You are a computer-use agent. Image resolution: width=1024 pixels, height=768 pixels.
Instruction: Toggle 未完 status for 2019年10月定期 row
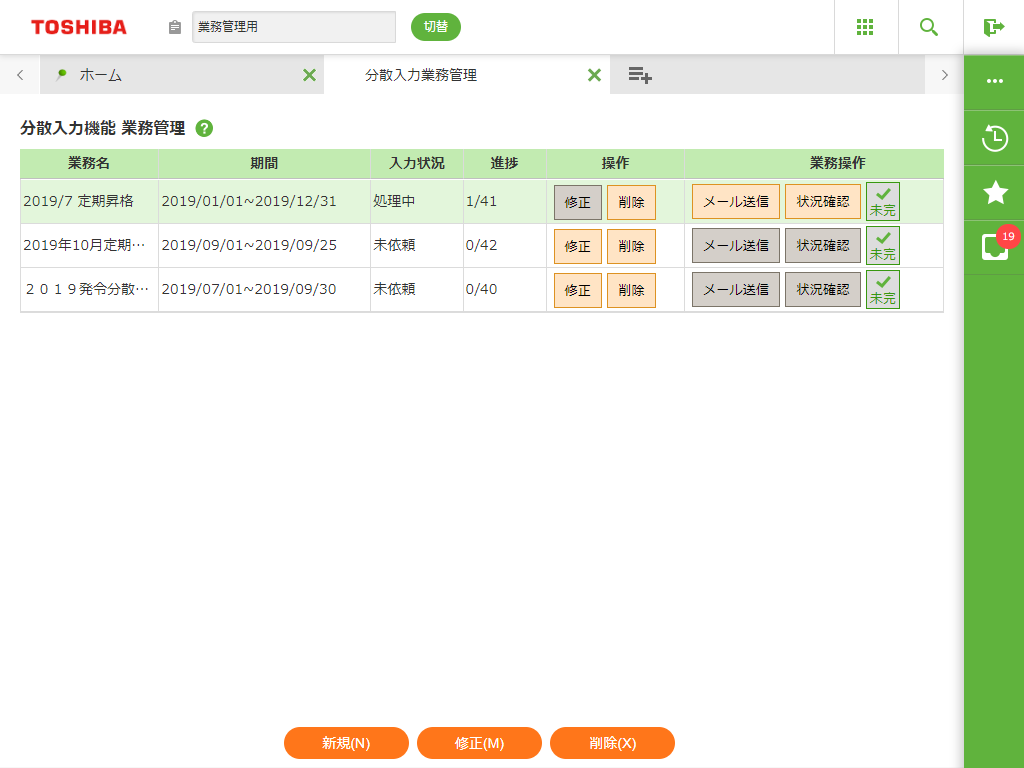pos(883,245)
